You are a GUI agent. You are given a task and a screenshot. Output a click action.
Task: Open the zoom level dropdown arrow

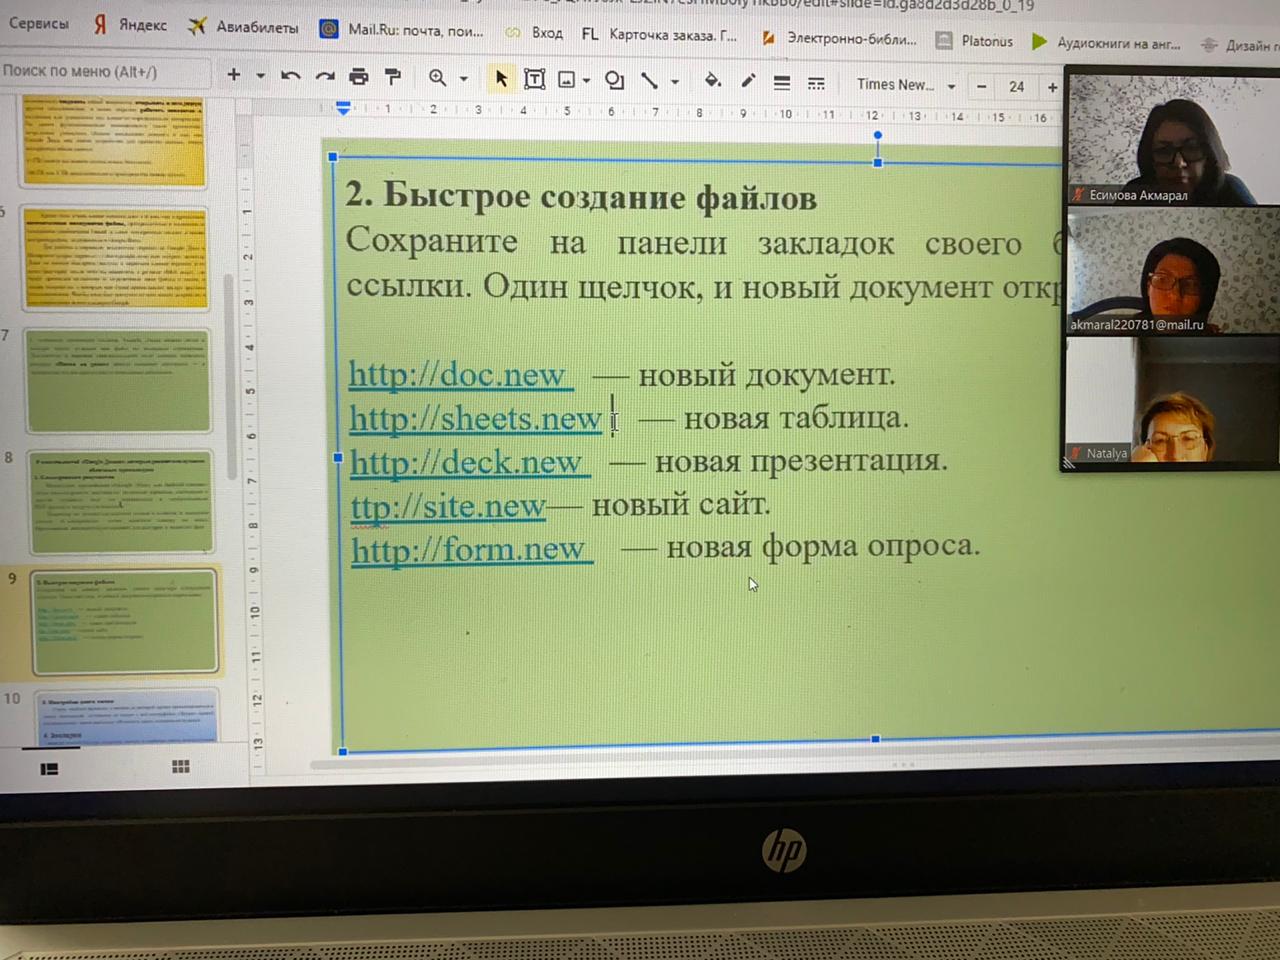click(464, 78)
